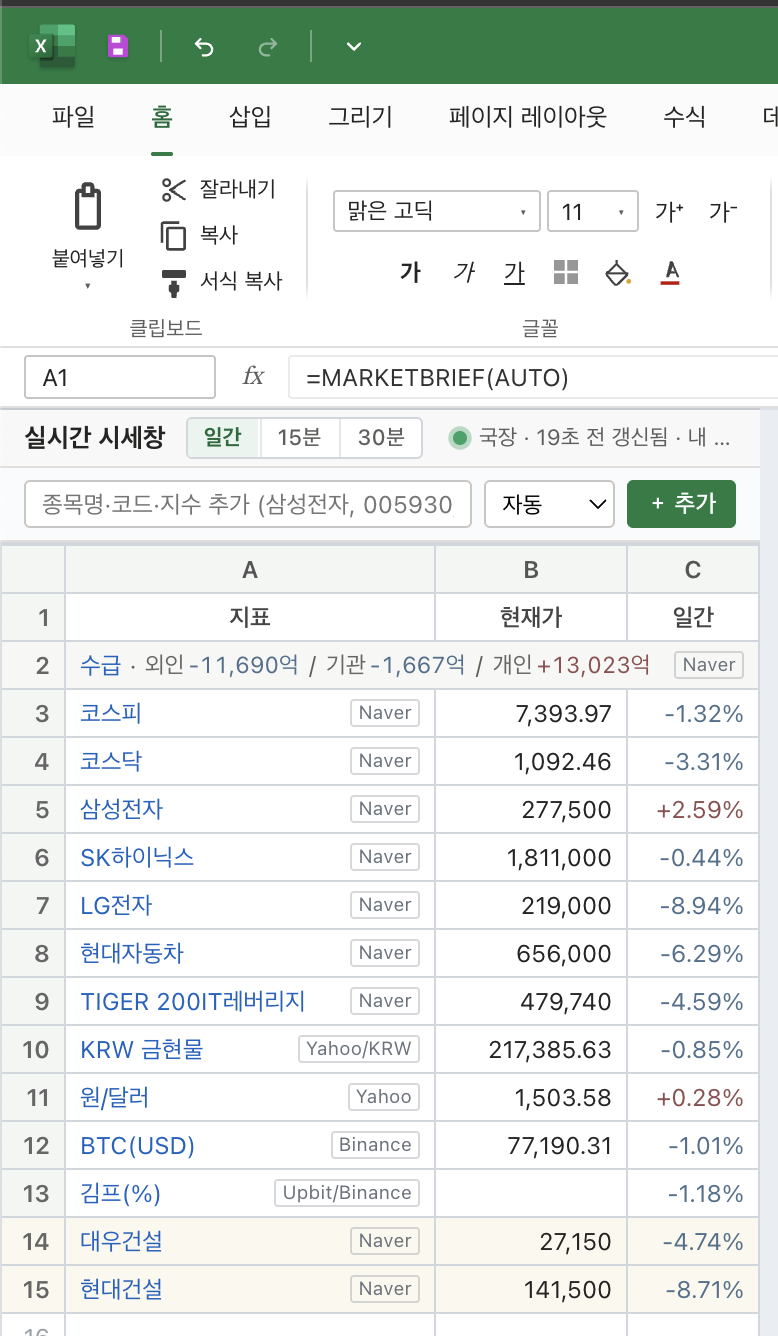Click the 붙여넣기 clipboard icon
Screen dimensions: 778x1336
click(88, 207)
